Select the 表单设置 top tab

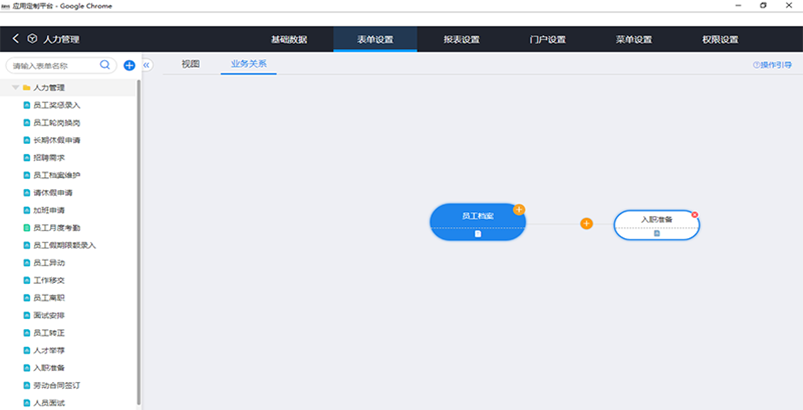[x=375, y=39]
